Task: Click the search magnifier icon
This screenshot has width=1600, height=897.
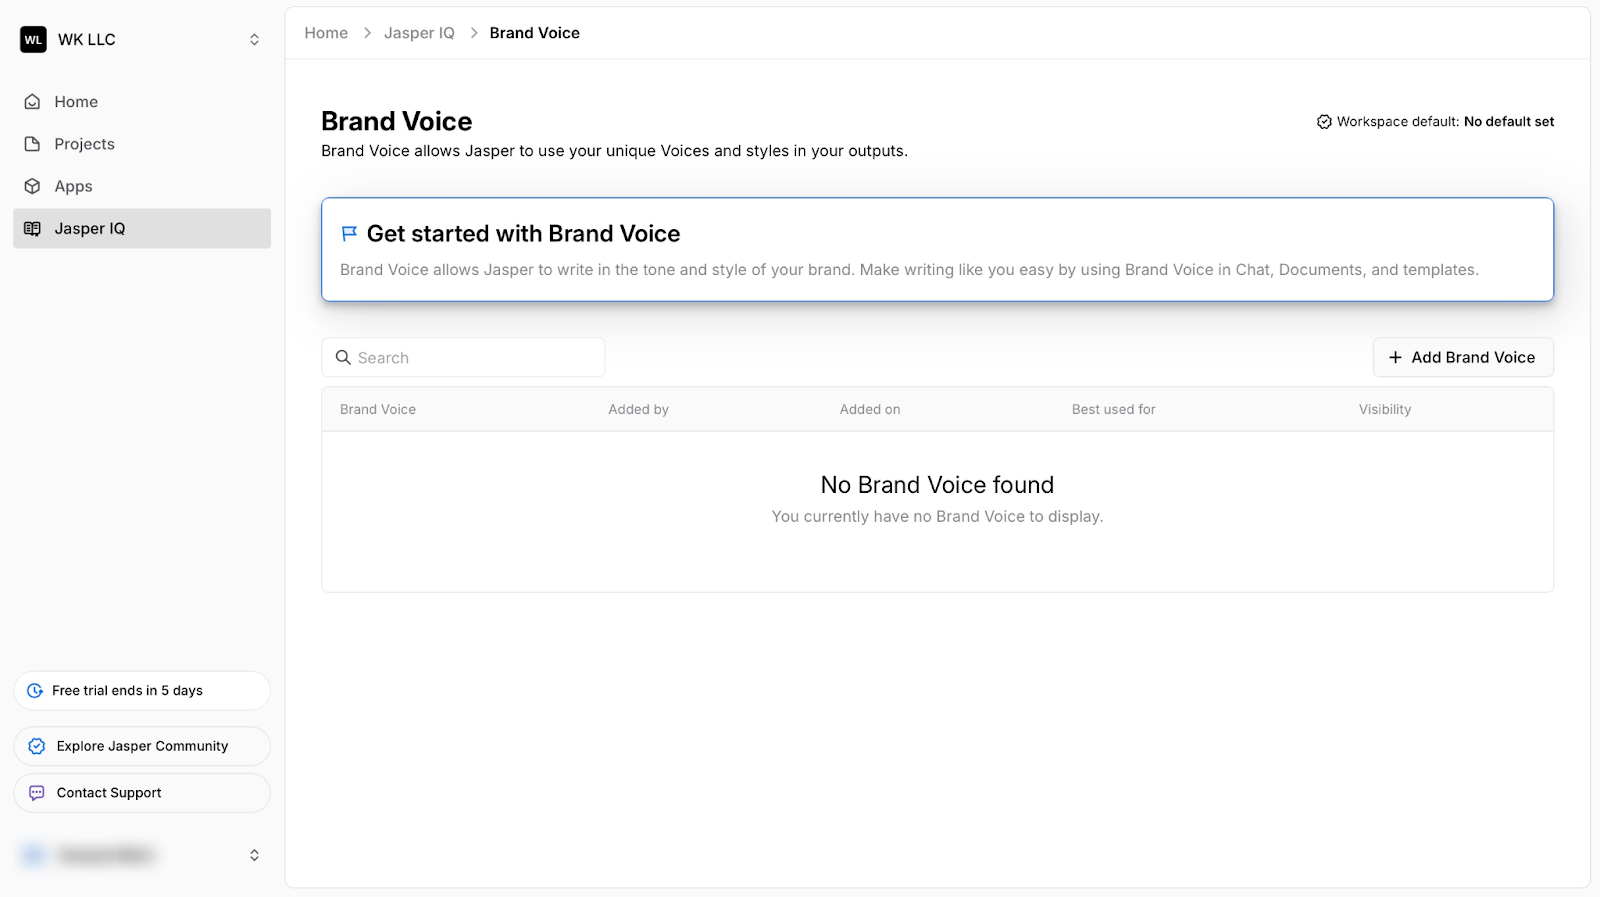Action: tap(343, 358)
